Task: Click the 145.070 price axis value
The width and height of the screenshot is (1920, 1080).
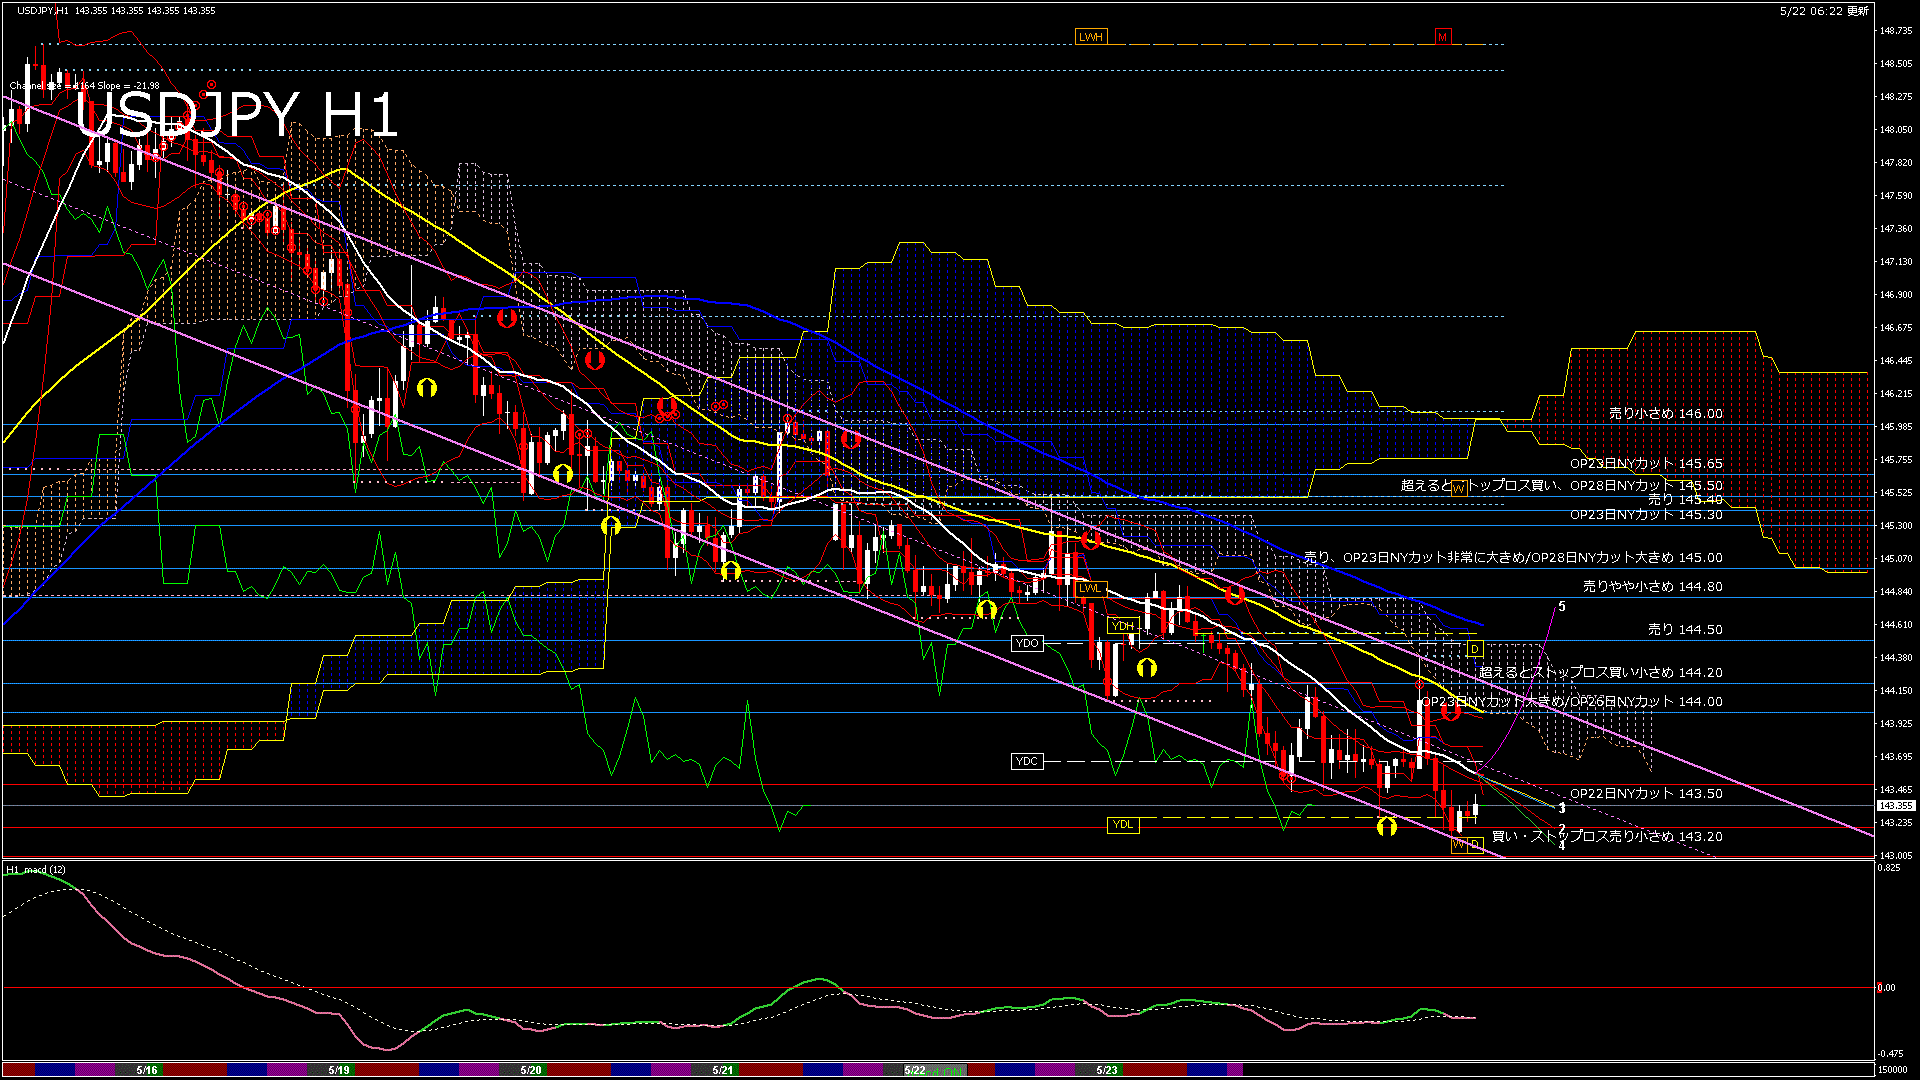Action: [x=1896, y=559]
